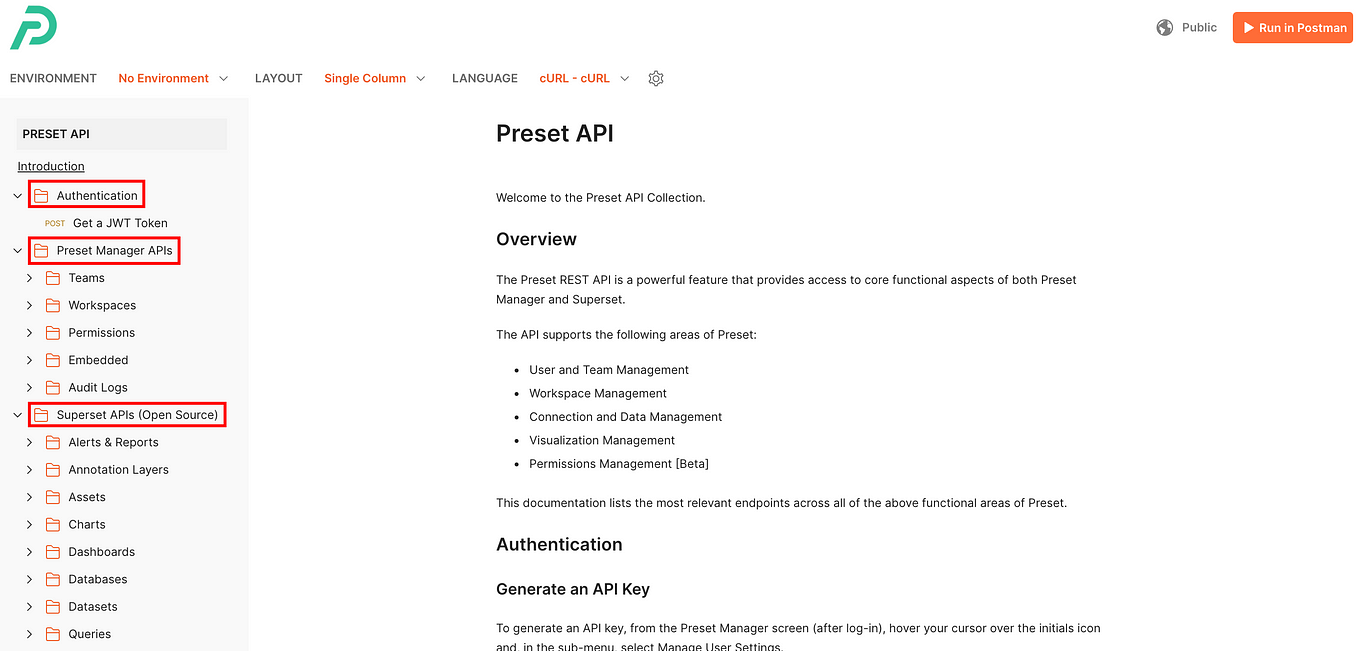This screenshot has width=1360, height=651.
Task: Open the settings gear next to the language dropdown
Action: click(x=656, y=77)
